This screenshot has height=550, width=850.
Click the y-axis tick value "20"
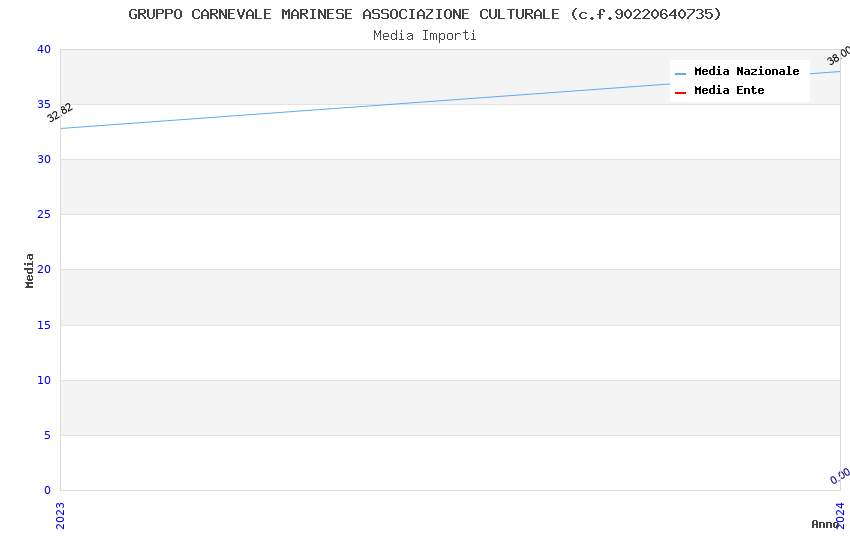click(x=44, y=269)
